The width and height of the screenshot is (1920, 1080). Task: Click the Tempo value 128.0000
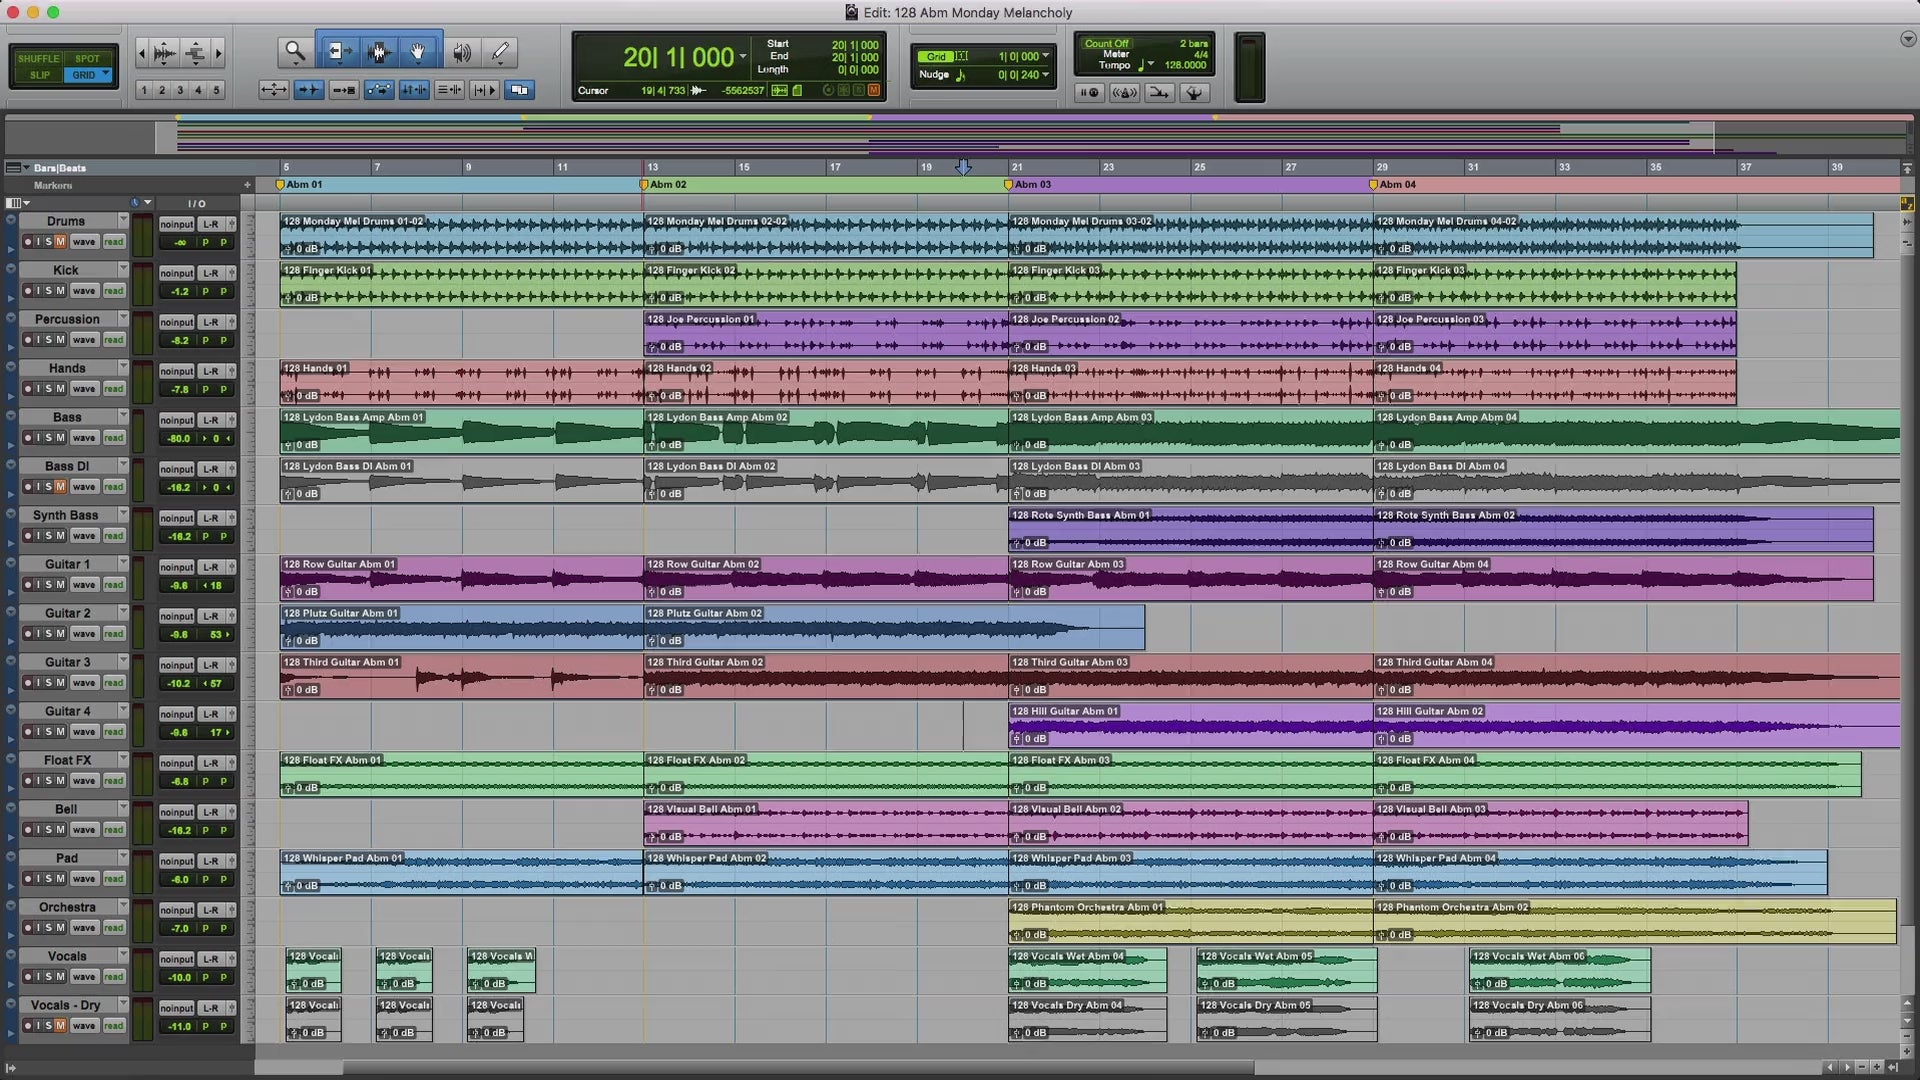click(1186, 65)
